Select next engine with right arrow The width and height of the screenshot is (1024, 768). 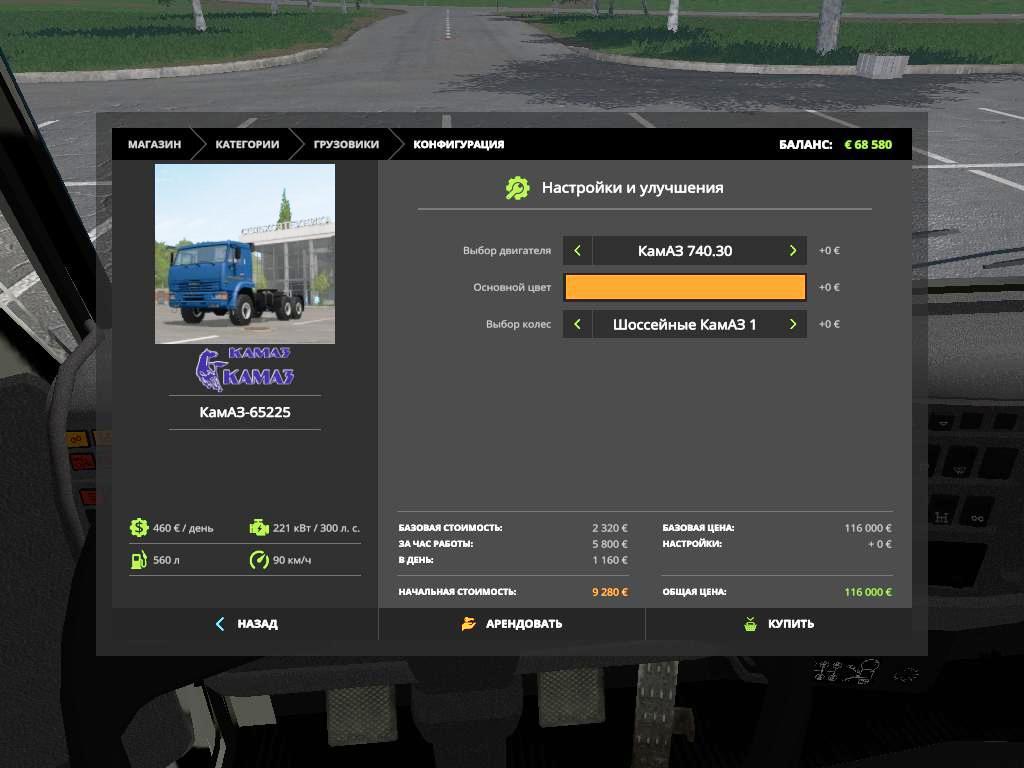(793, 251)
